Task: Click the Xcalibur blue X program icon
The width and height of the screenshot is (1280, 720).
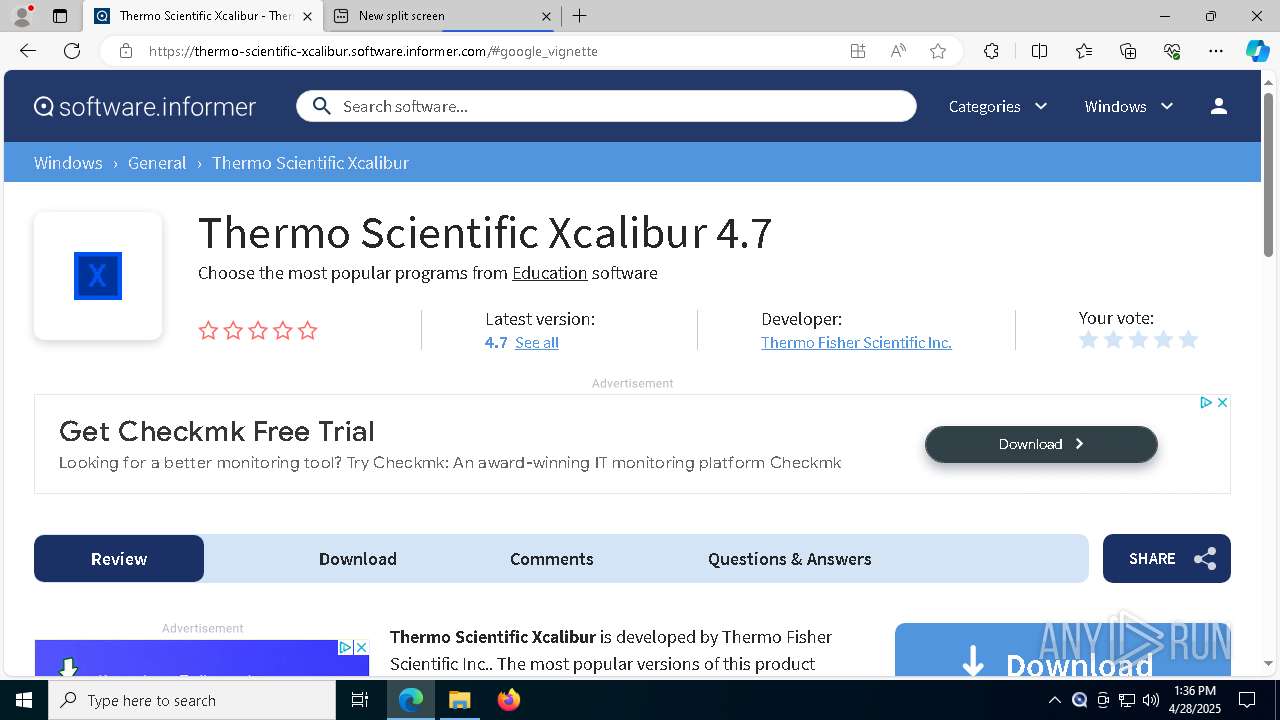Action: 98,276
